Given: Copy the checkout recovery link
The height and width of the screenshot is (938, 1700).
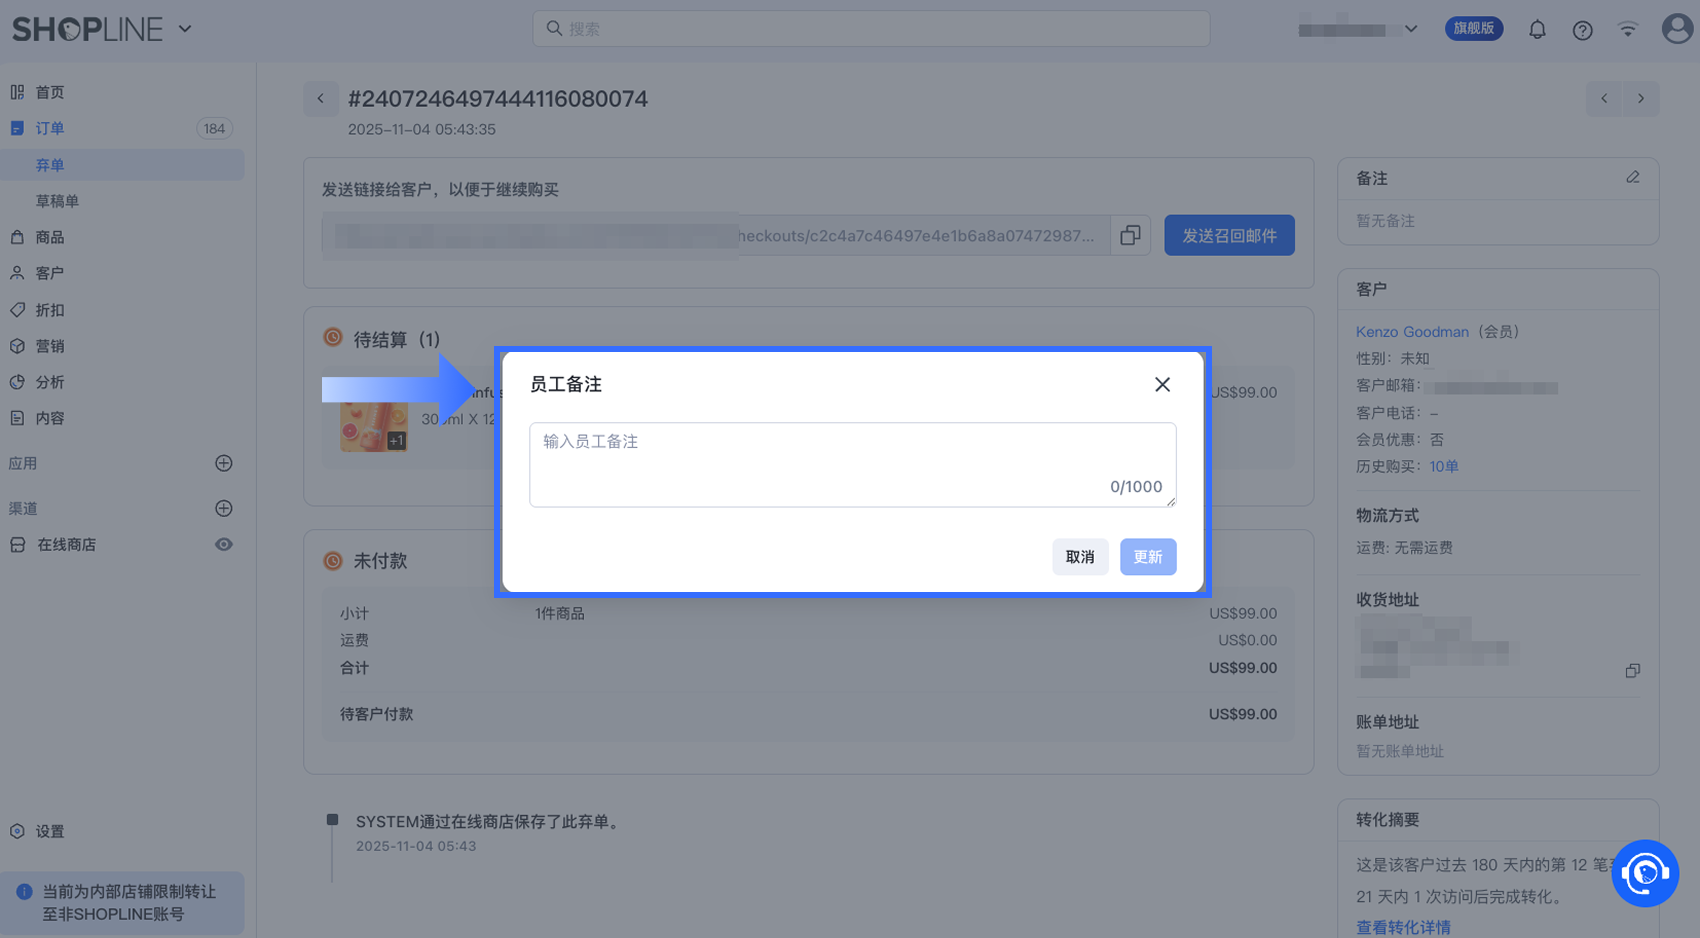Looking at the screenshot, I should (x=1131, y=235).
